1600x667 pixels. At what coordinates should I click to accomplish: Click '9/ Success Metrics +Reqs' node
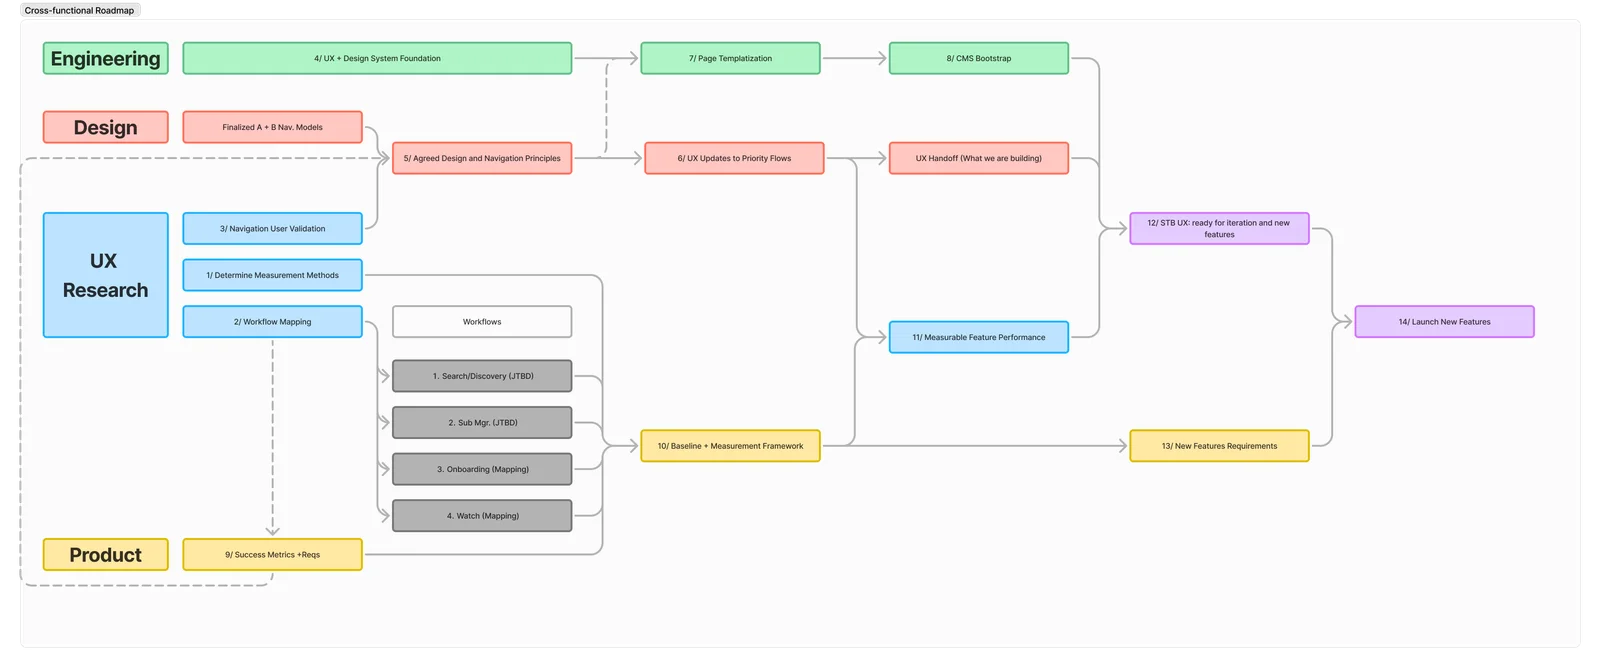pyautogui.click(x=272, y=554)
